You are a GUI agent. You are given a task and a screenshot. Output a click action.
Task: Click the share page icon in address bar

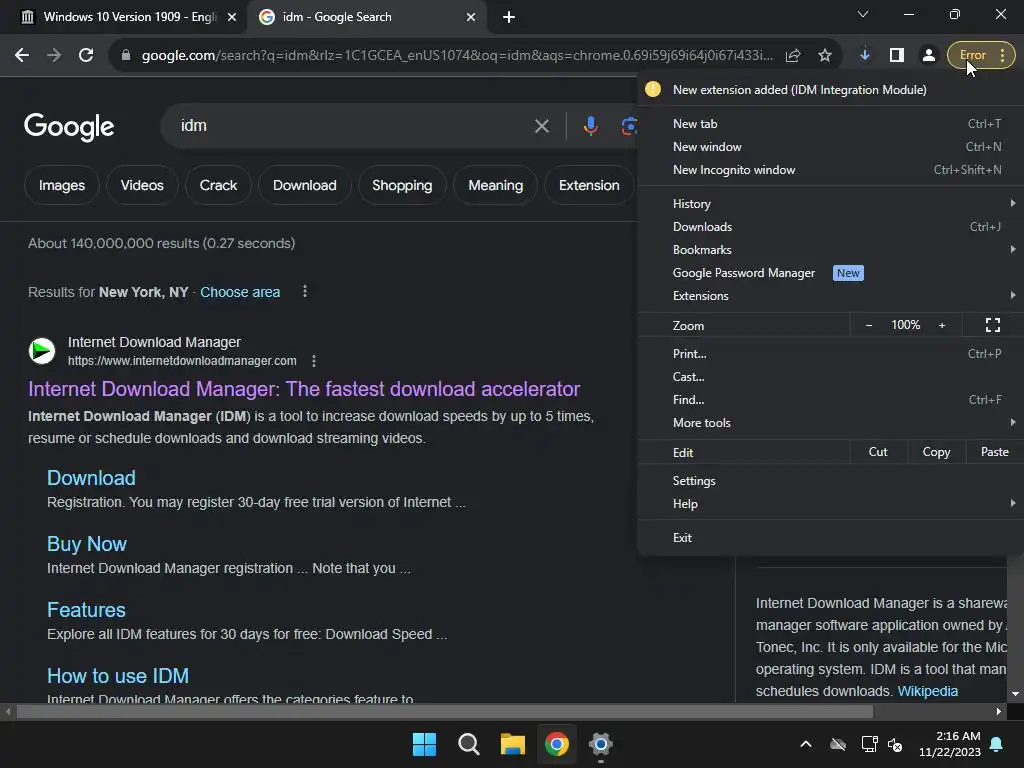[793, 56]
